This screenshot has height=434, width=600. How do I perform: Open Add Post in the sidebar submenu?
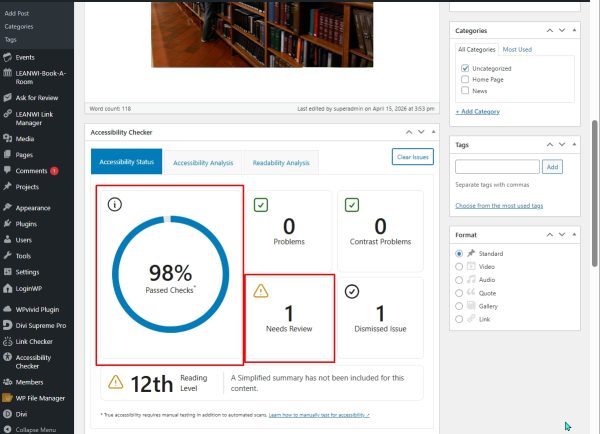pyautogui.click(x=17, y=13)
